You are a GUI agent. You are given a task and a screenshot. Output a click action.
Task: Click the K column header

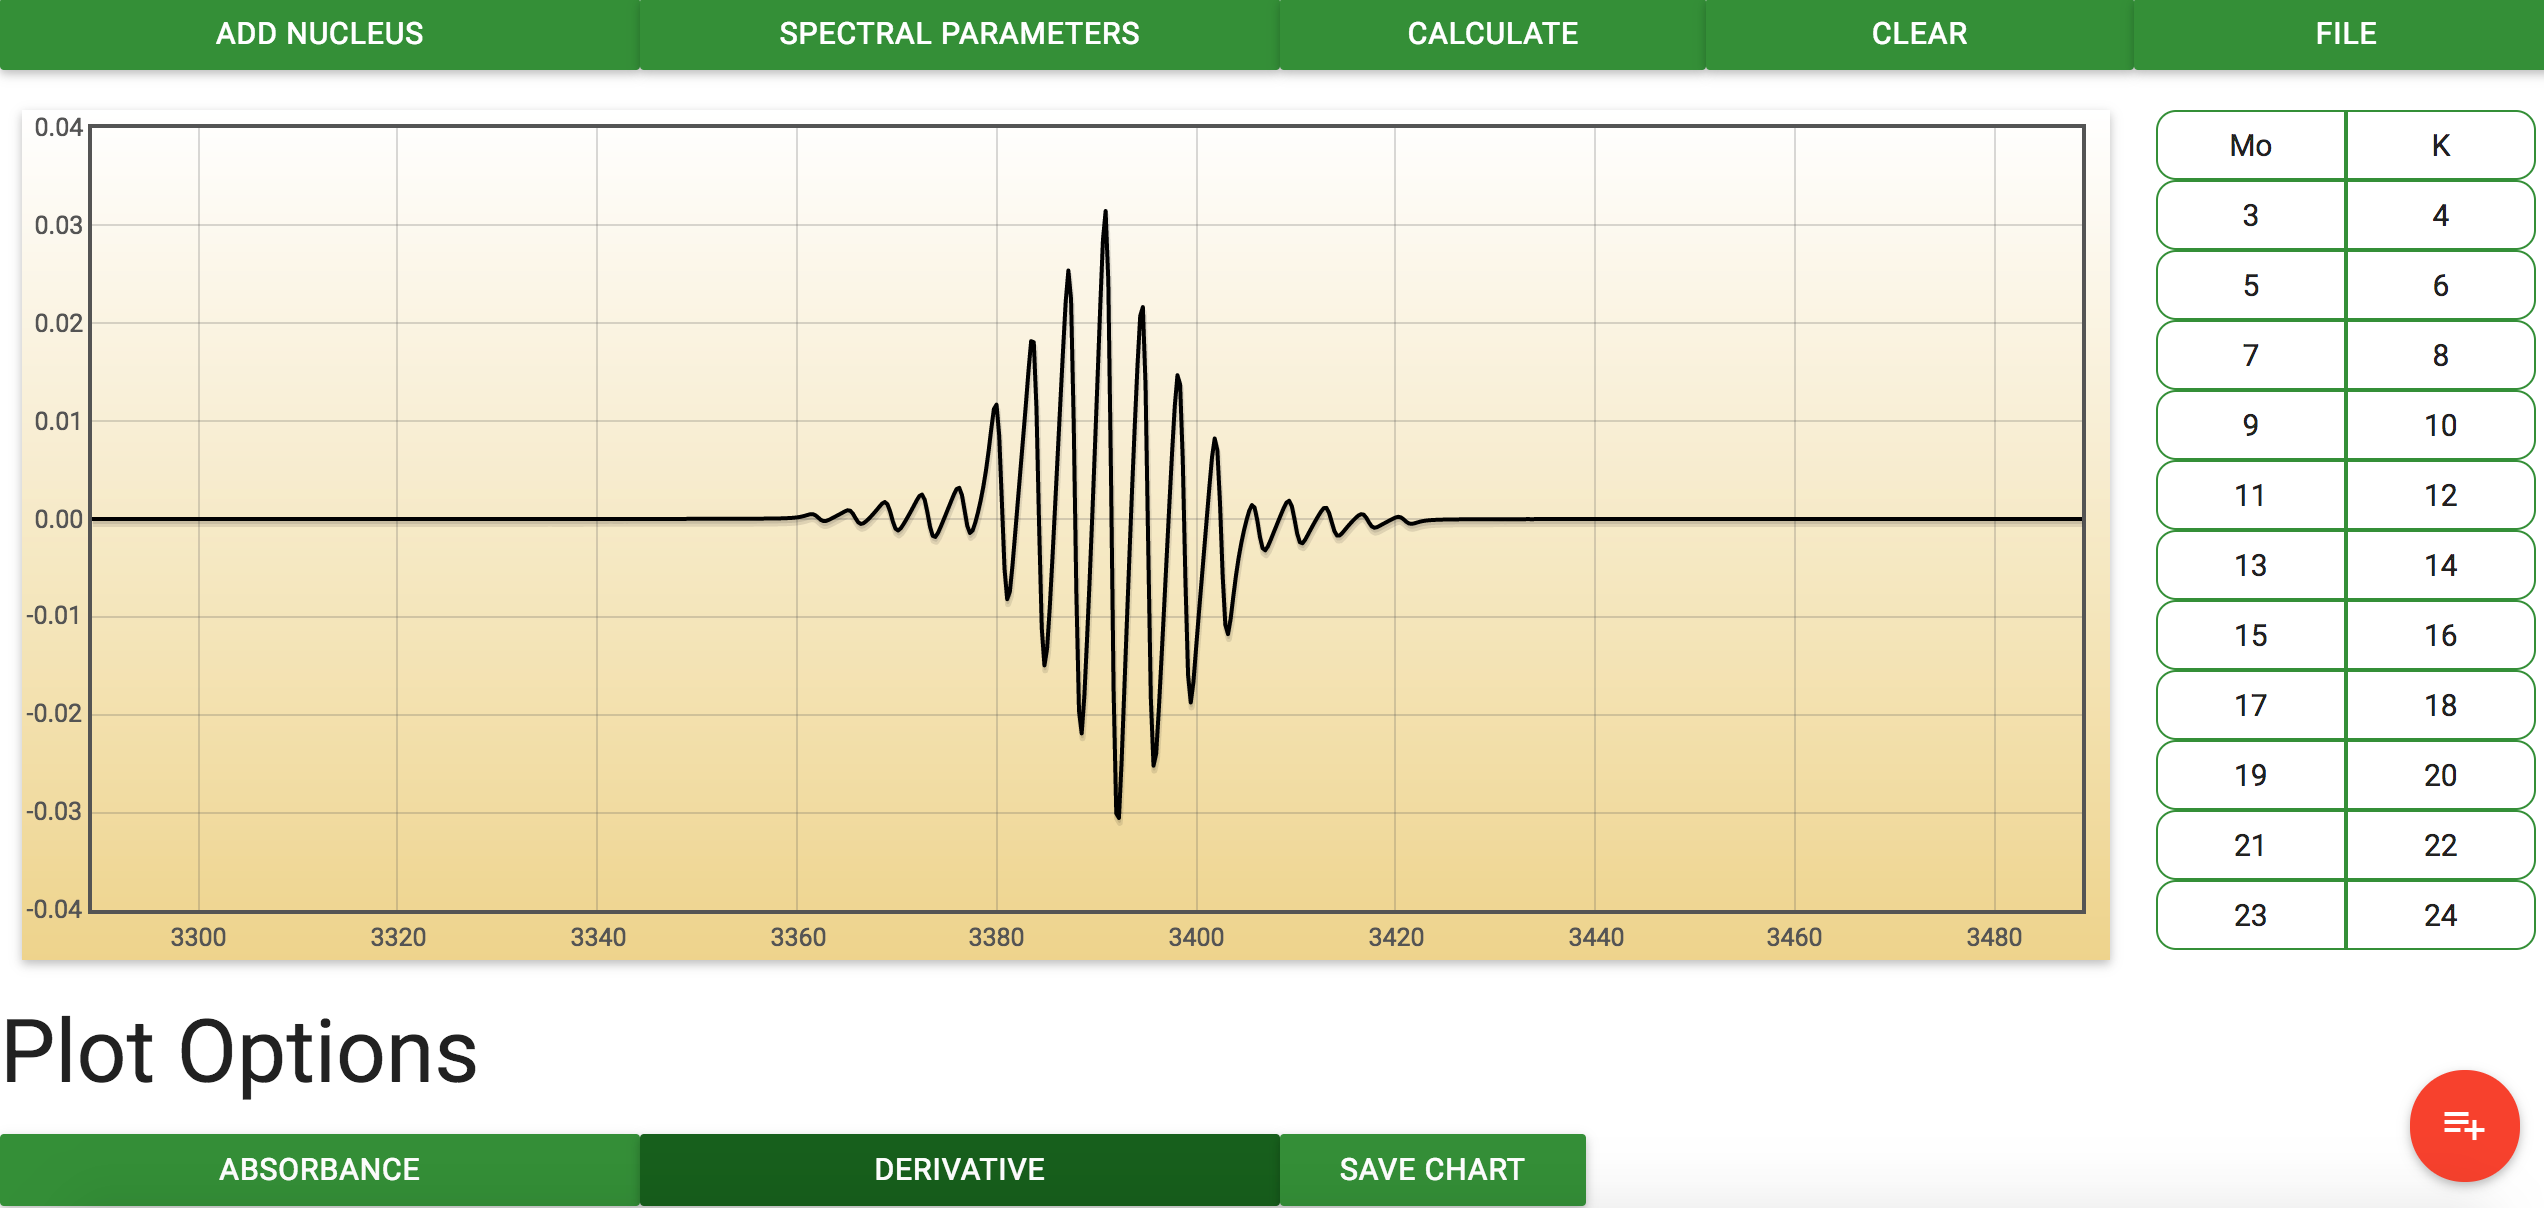tap(2440, 146)
